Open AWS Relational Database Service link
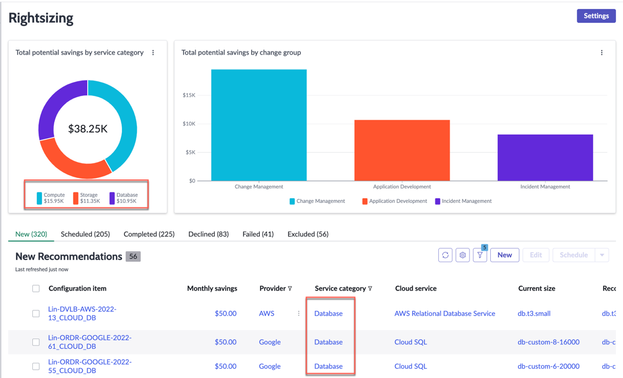The image size is (623, 378). (445, 314)
